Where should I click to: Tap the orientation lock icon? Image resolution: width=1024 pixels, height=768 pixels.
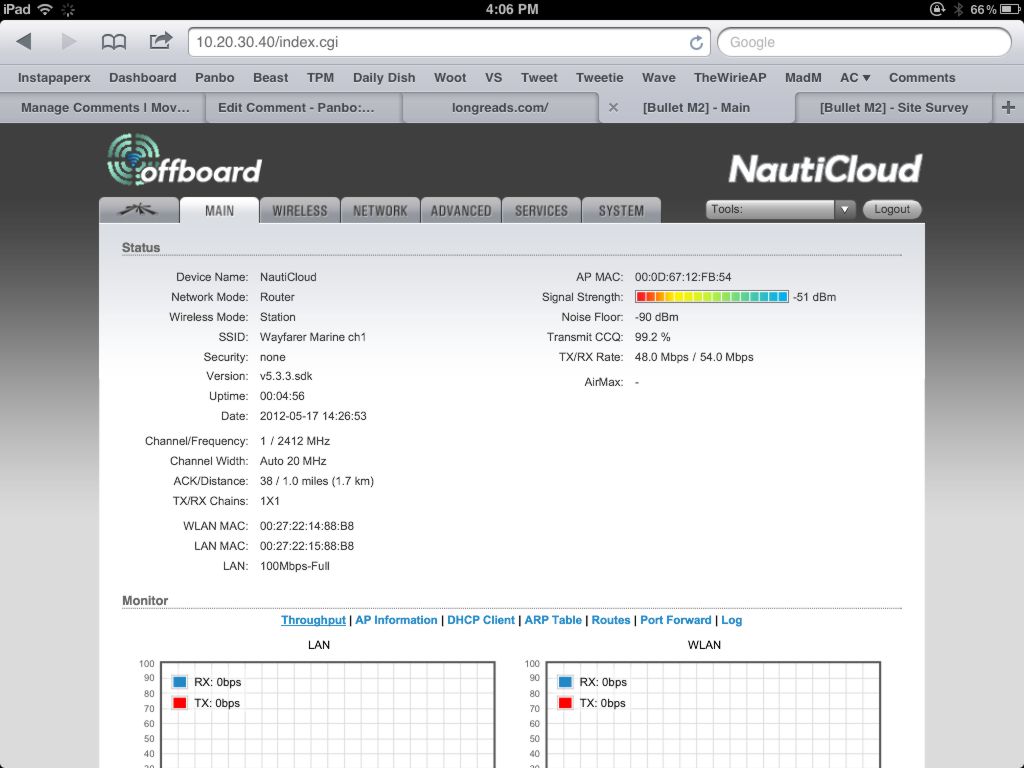[936, 9]
